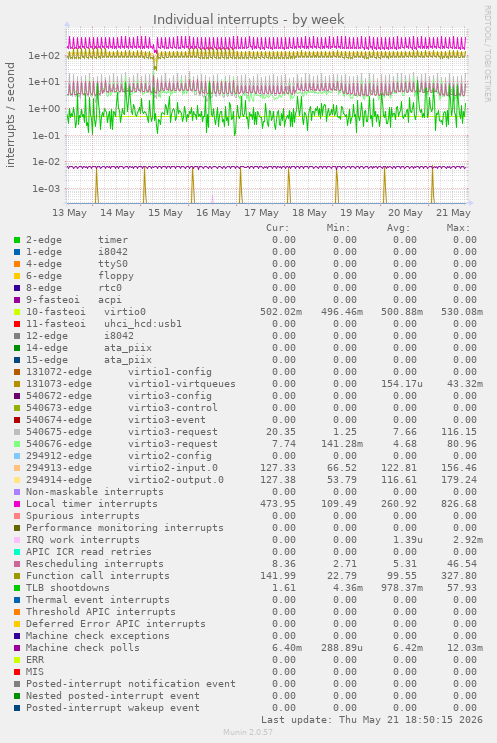Click the Non-maskable interrupts purple swatch

pos(17,492)
